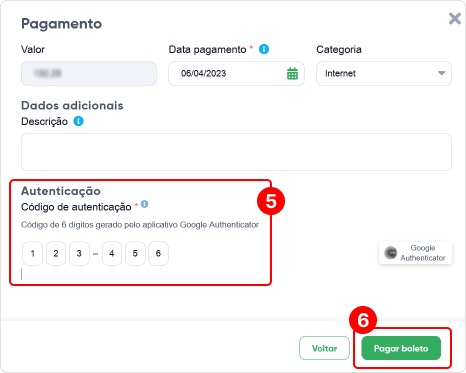
Task: Click the info icon beside Data pagamento
Action: tap(264, 49)
